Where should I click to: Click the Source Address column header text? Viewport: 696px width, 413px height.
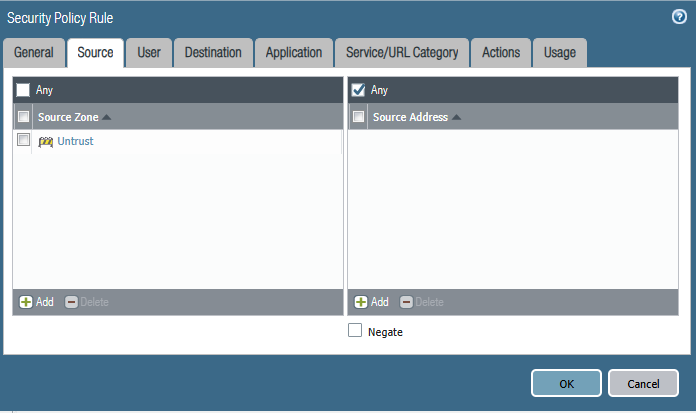pos(410,117)
